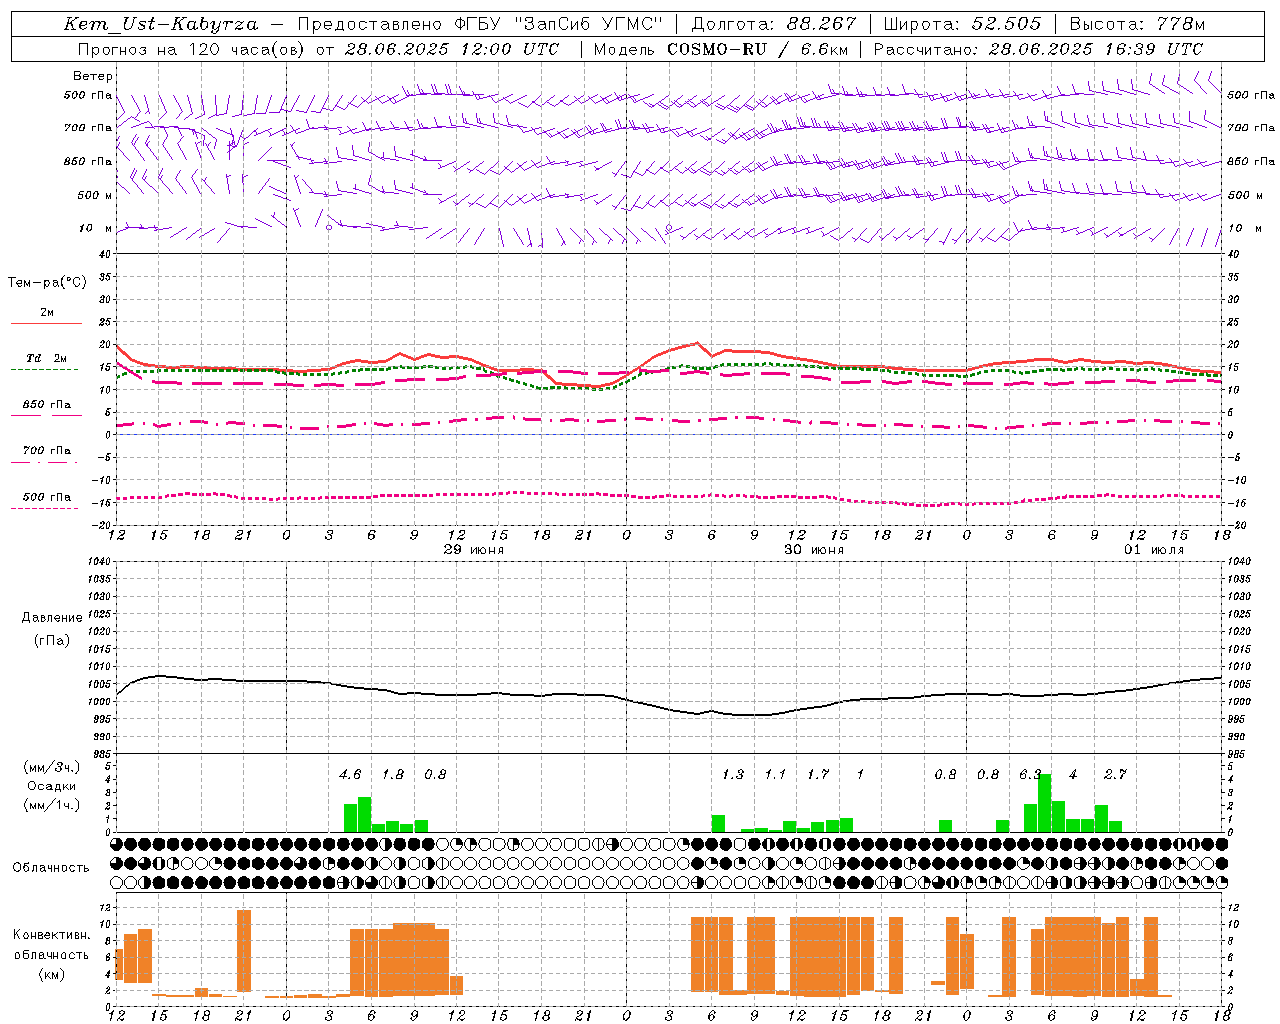Click the Осадки precipitation label
Image resolution: width=1280 pixels, height=1024 pixels.
(52, 786)
